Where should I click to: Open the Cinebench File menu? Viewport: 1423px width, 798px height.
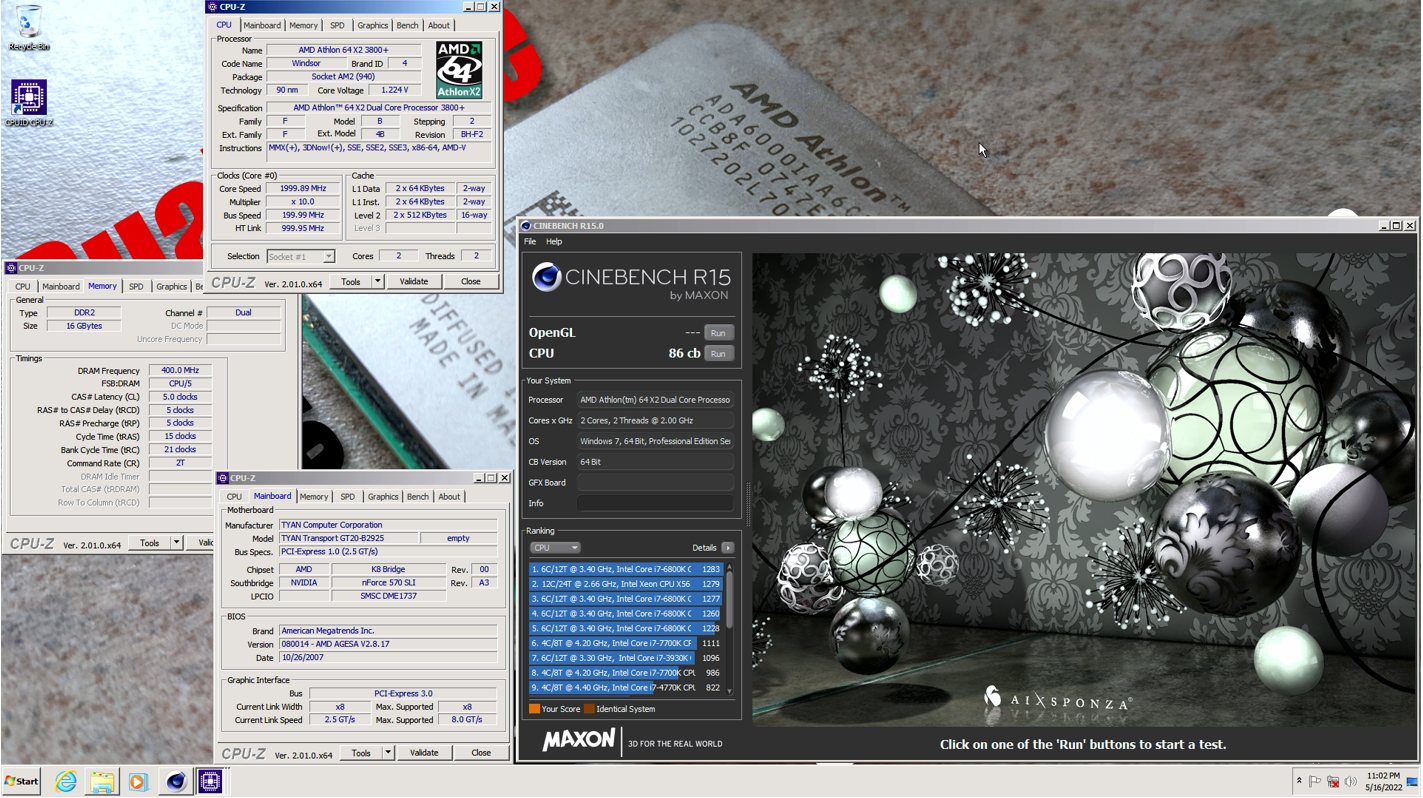530,242
